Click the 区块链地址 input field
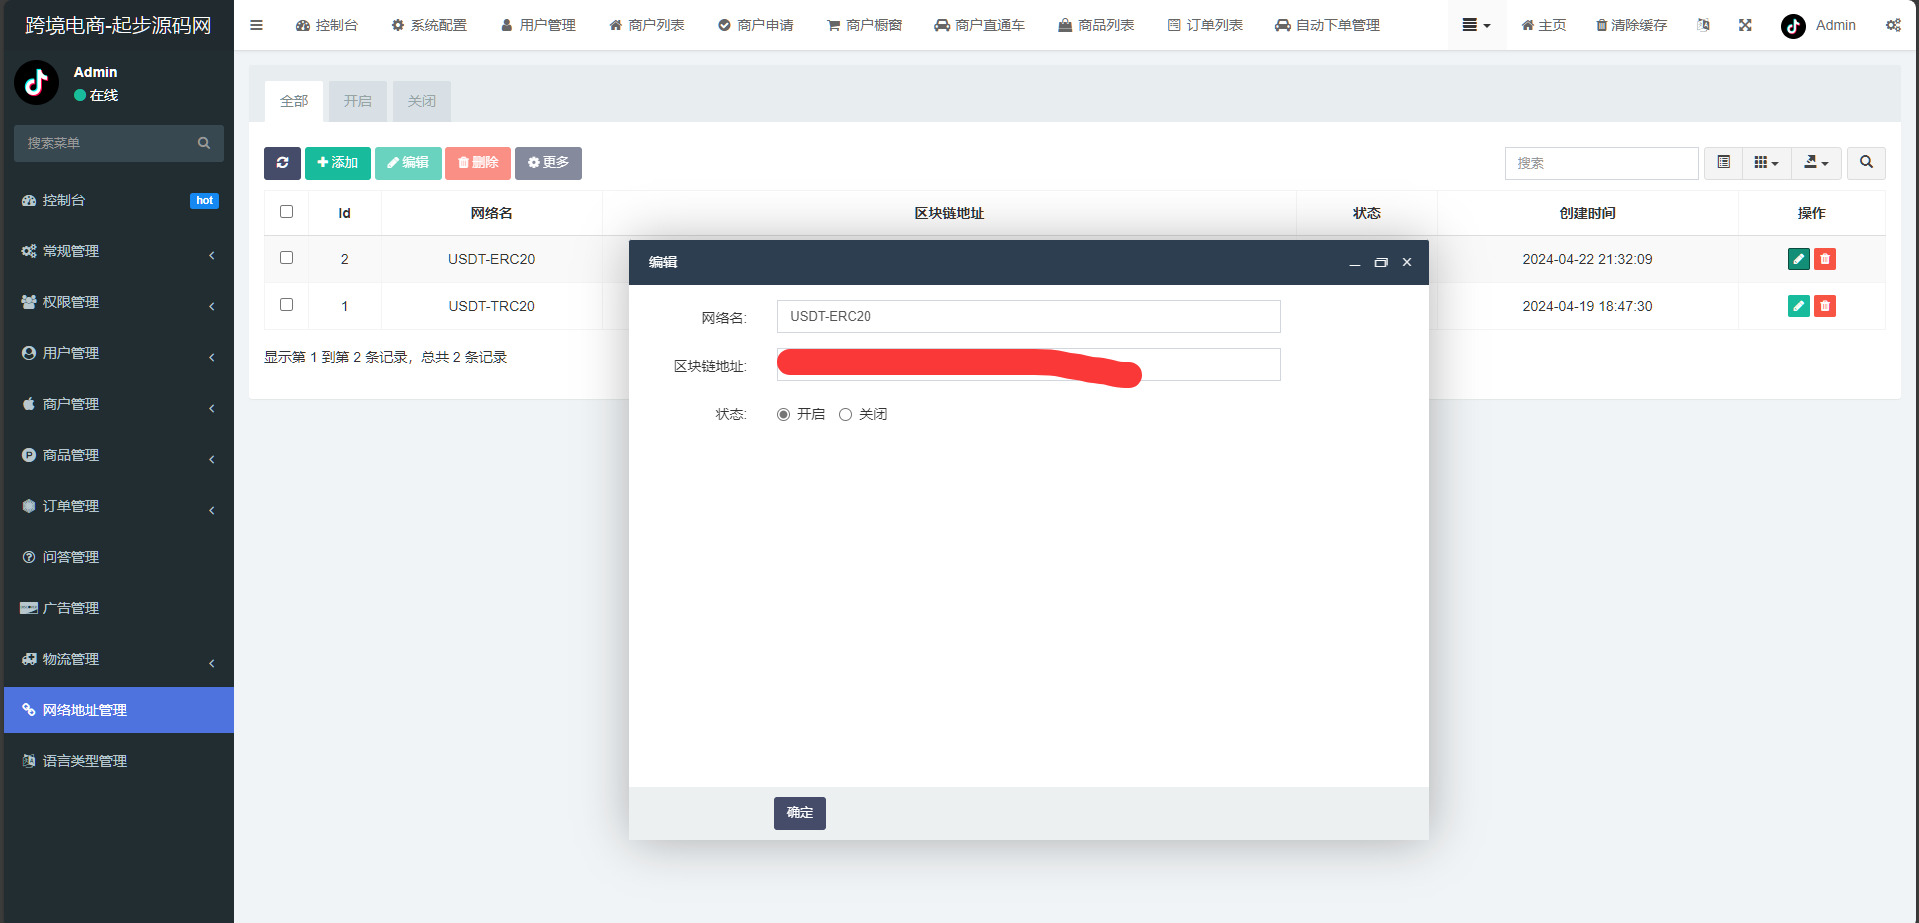Screen dimensions: 1919x923 (1028, 365)
